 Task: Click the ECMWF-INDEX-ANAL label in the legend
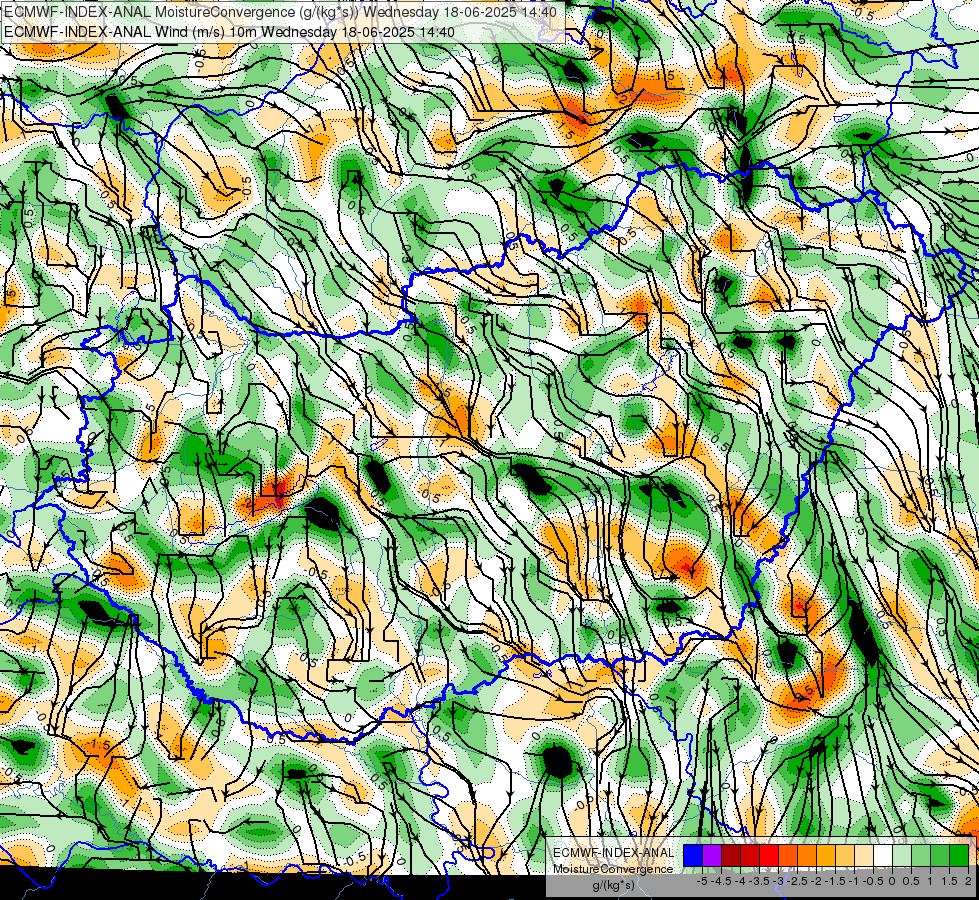[613, 853]
